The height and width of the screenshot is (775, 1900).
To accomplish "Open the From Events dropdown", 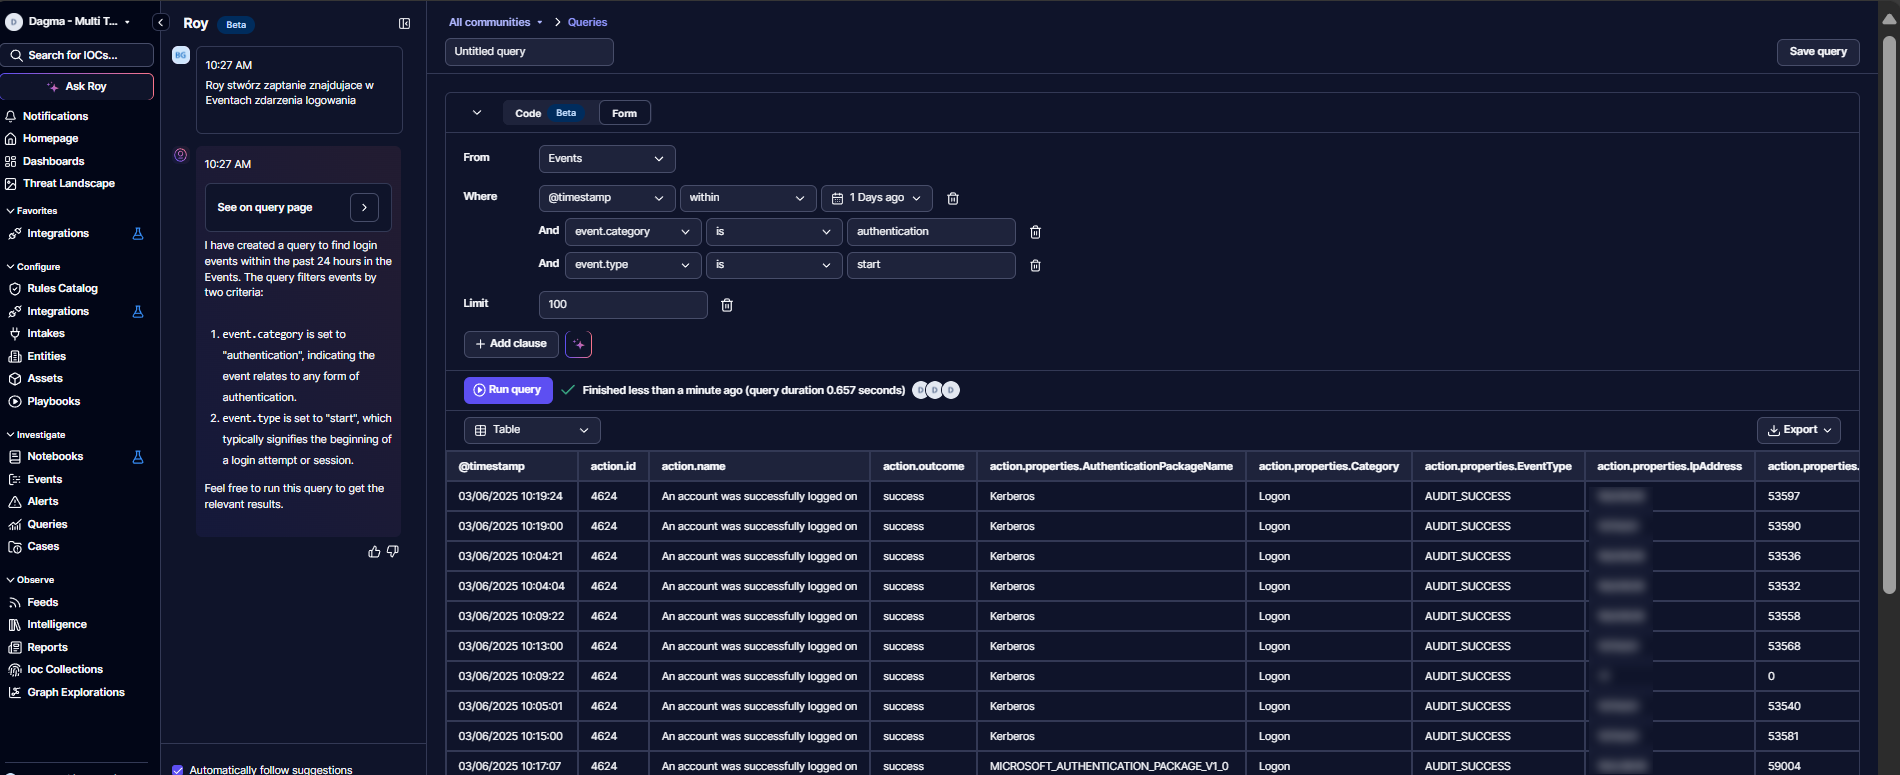I will [606, 159].
